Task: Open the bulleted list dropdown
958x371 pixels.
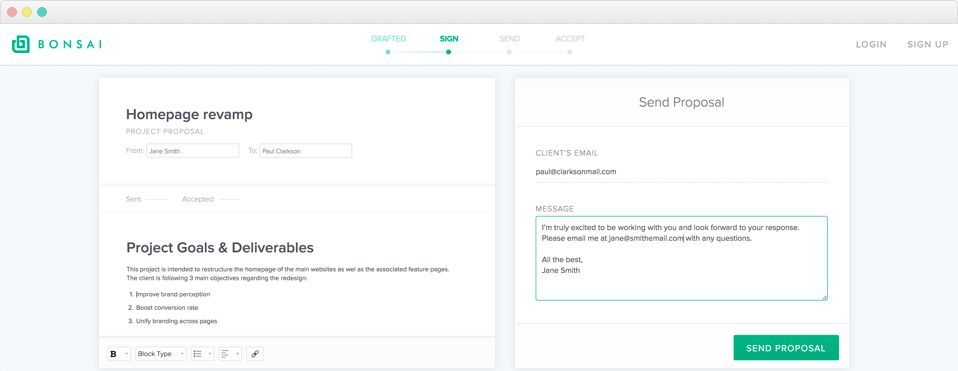Action: click(x=202, y=353)
